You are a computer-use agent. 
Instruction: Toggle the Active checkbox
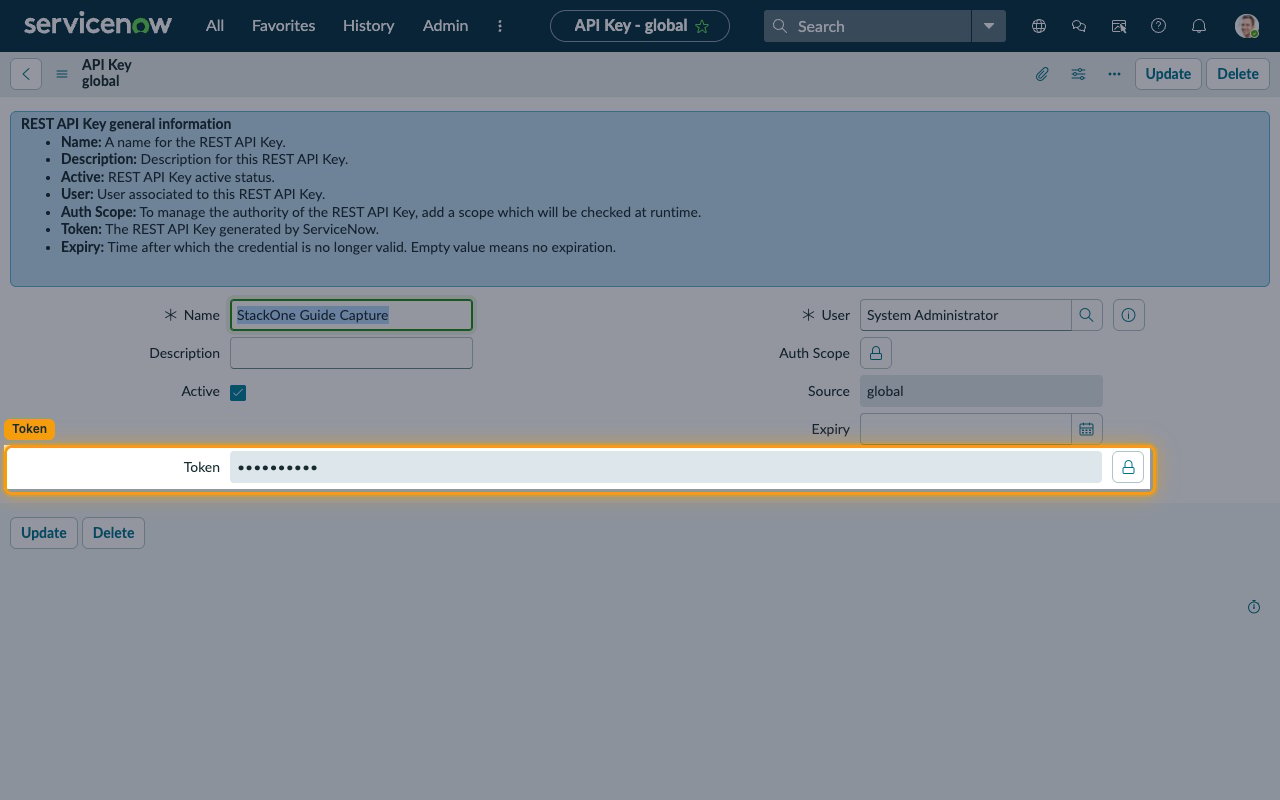(x=238, y=392)
